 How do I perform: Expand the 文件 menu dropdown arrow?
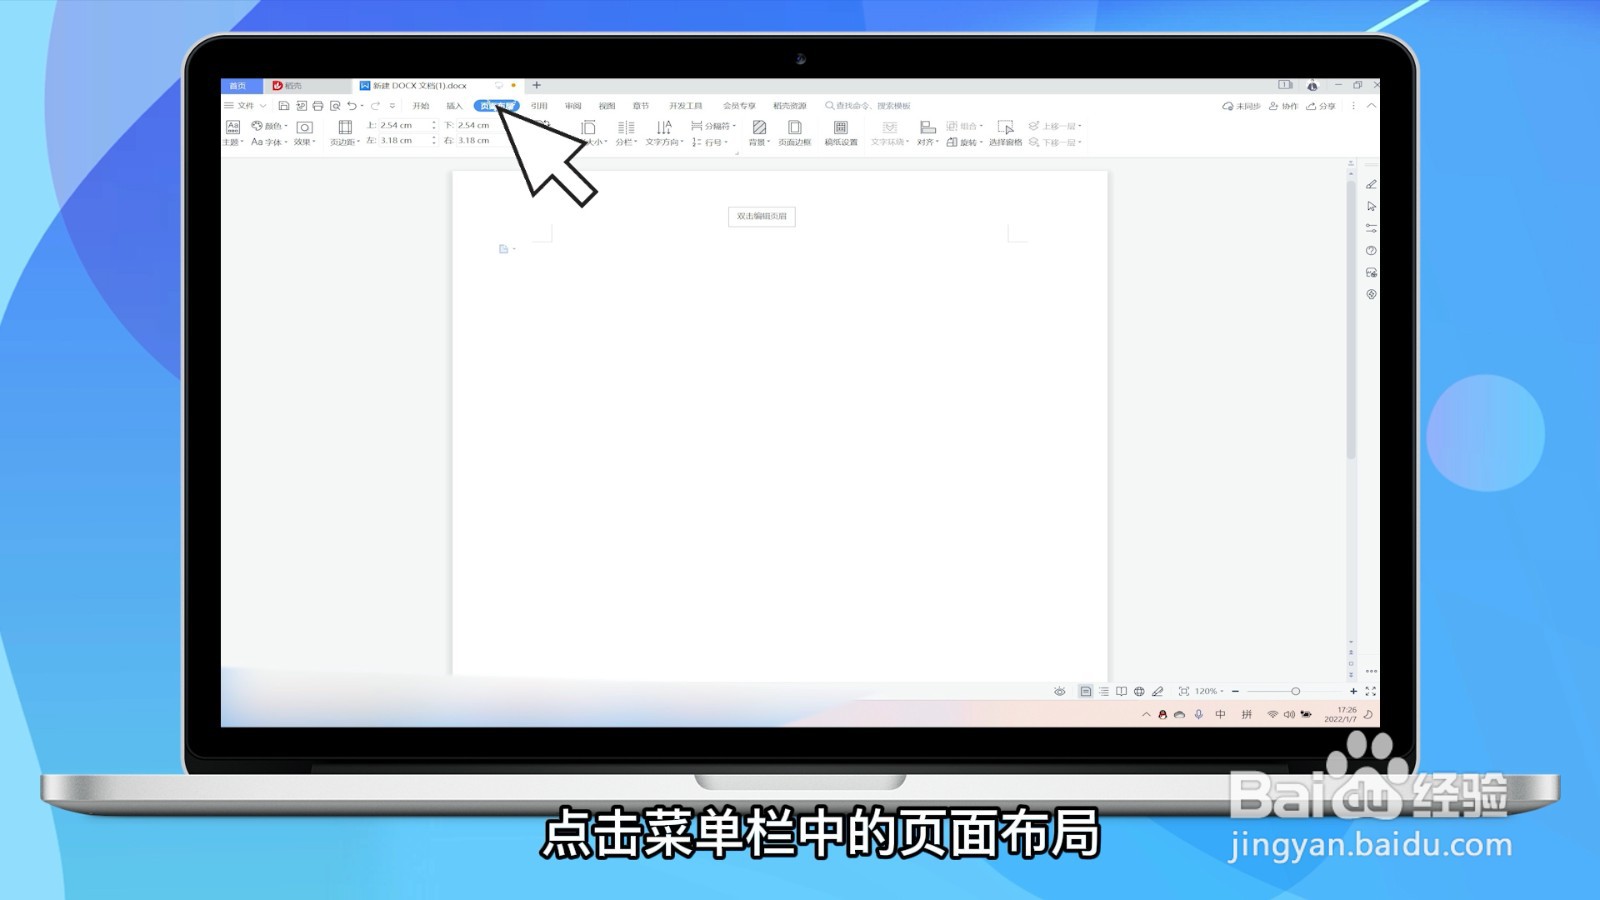click(263, 106)
